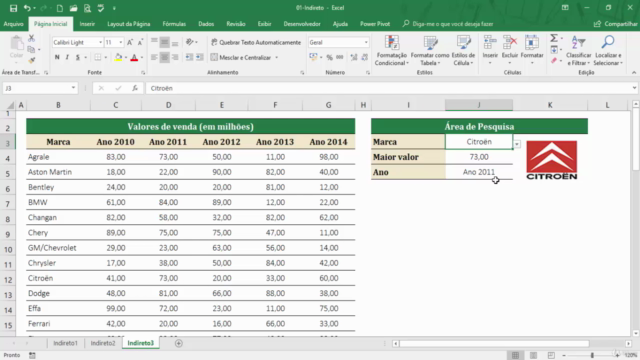Decrease indent

tap(189, 58)
